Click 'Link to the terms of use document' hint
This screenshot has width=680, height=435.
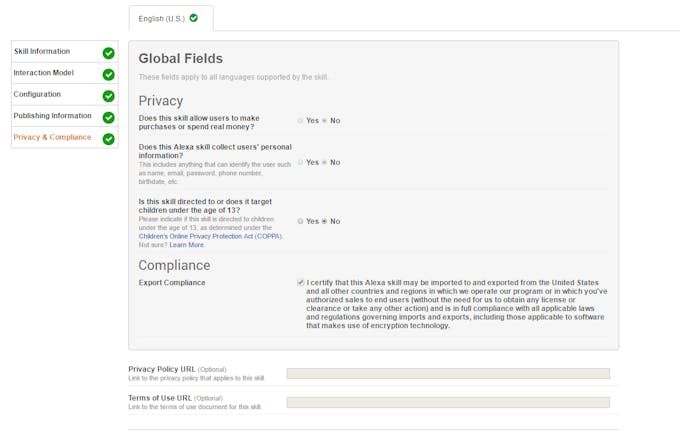(x=195, y=407)
